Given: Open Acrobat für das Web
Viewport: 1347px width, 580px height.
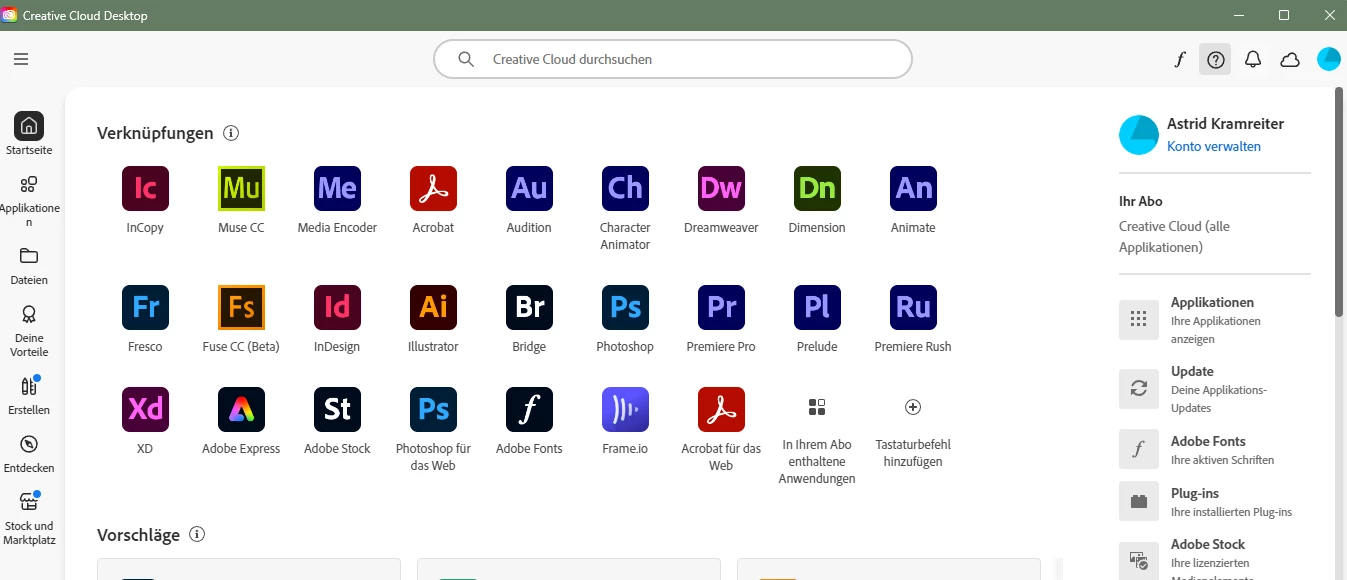Looking at the screenshot, I should tap(721, 409).
